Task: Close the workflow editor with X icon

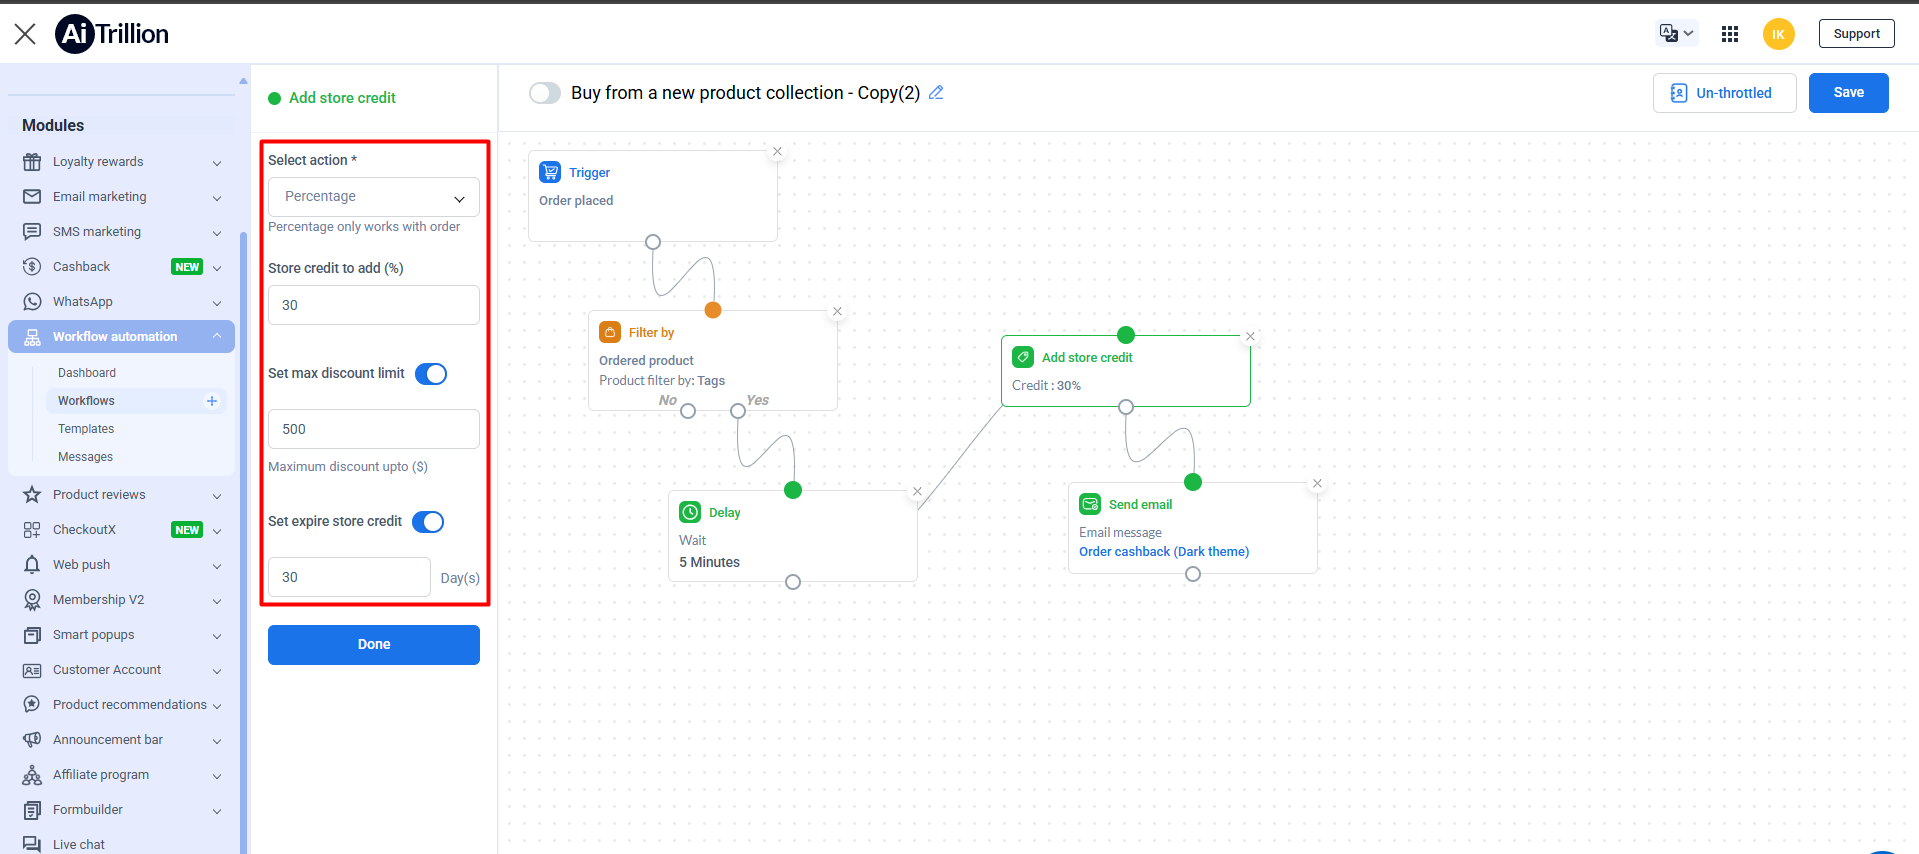Action: coord(25,34)
